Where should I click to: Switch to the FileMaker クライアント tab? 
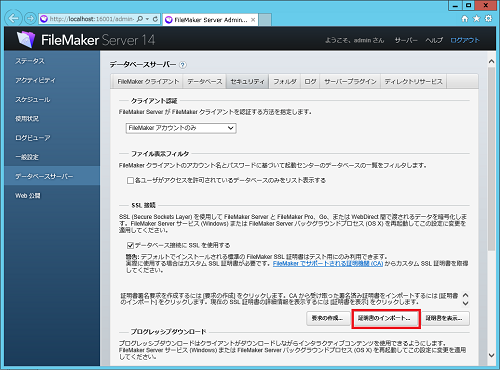coord(148,82)
